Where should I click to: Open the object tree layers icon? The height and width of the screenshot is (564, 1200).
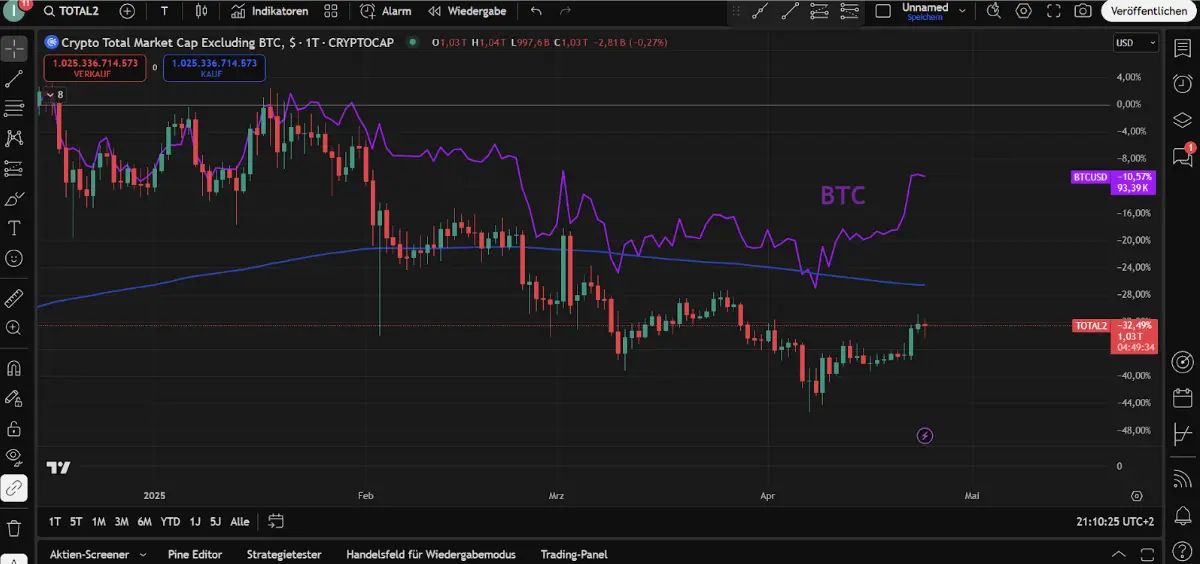click(x=1183, y=120)
